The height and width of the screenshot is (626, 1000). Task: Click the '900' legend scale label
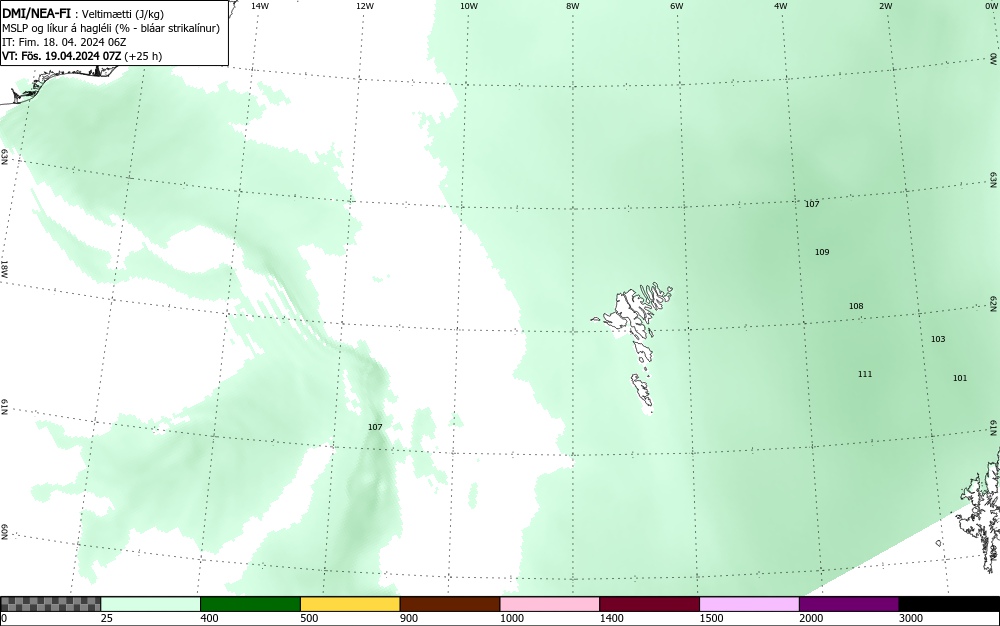(409, 618)
